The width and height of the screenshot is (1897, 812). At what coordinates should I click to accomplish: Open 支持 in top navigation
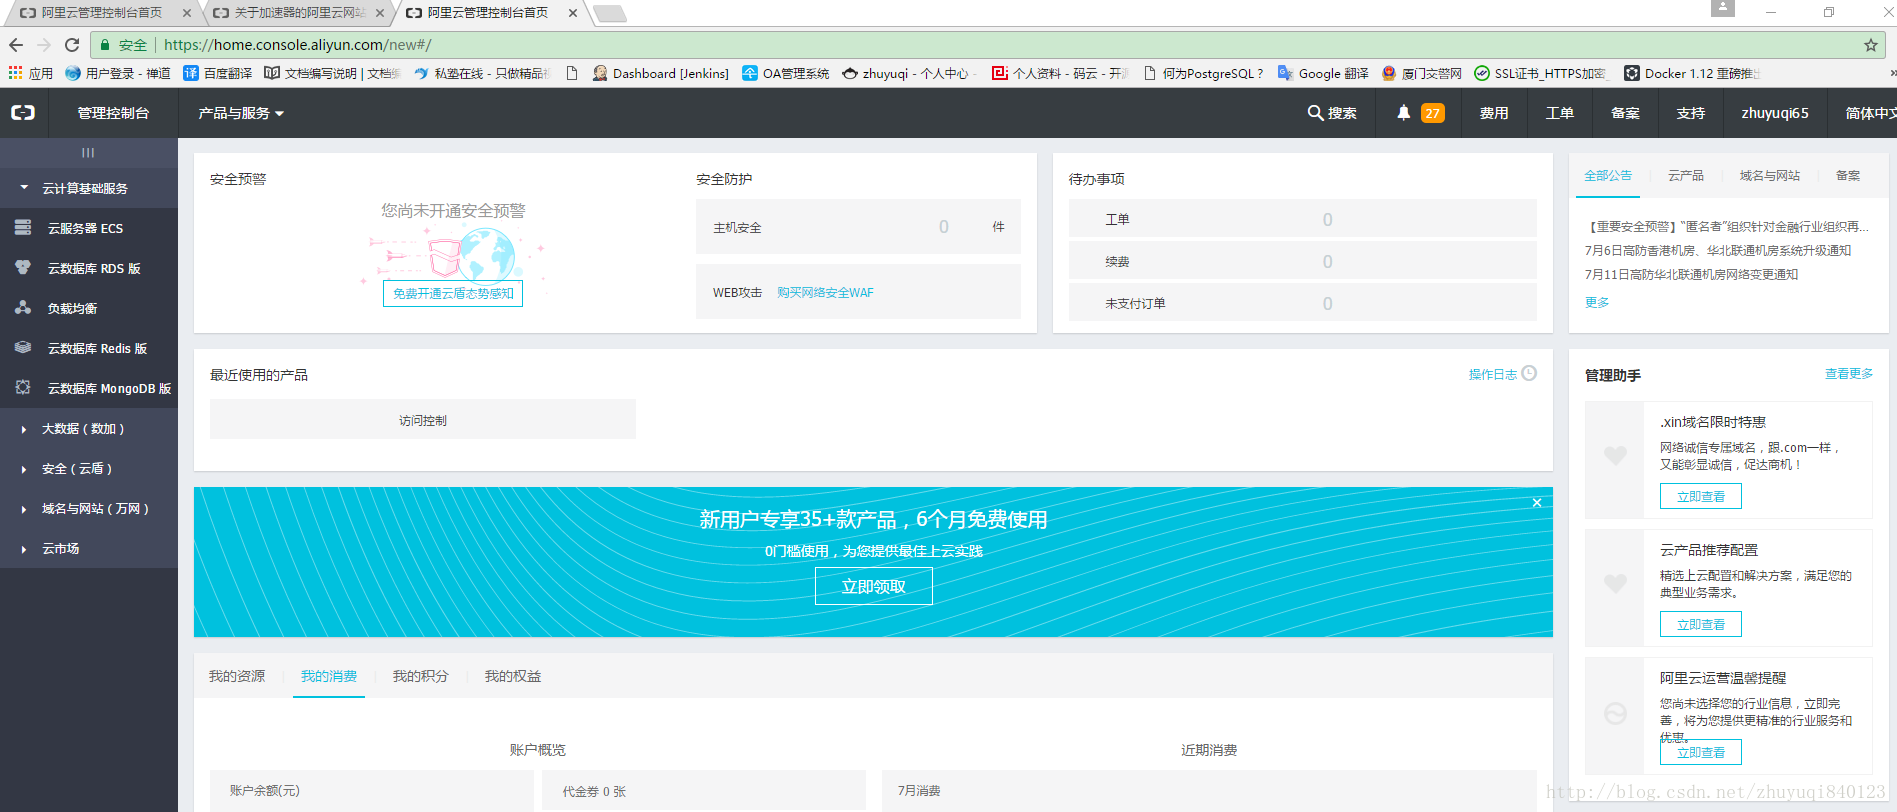1691,113
